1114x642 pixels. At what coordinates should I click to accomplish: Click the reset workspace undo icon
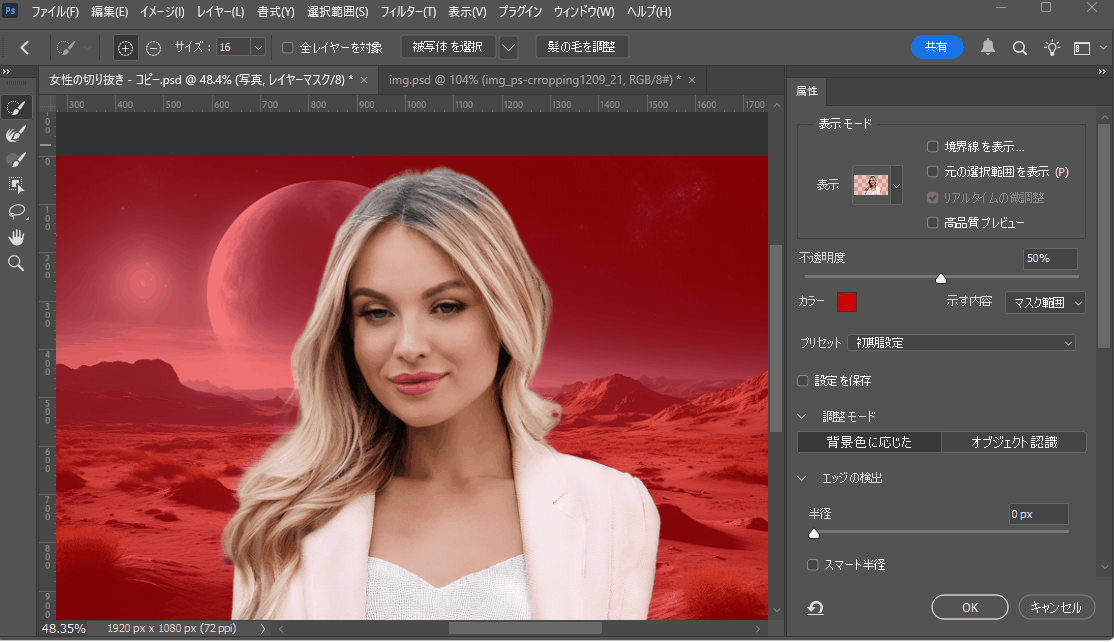pyautogui.click(x=815, y=608)
